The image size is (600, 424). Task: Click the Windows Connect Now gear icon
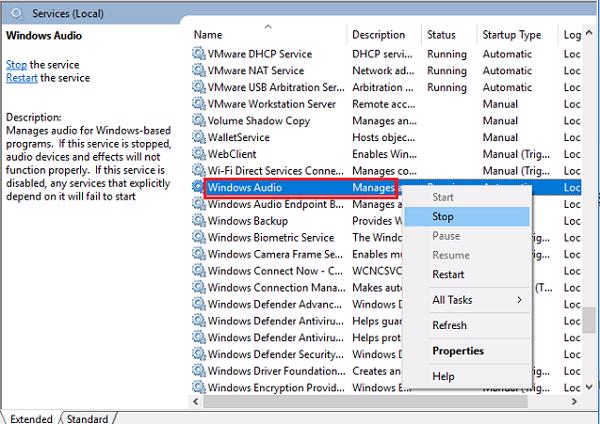point(199,271)
